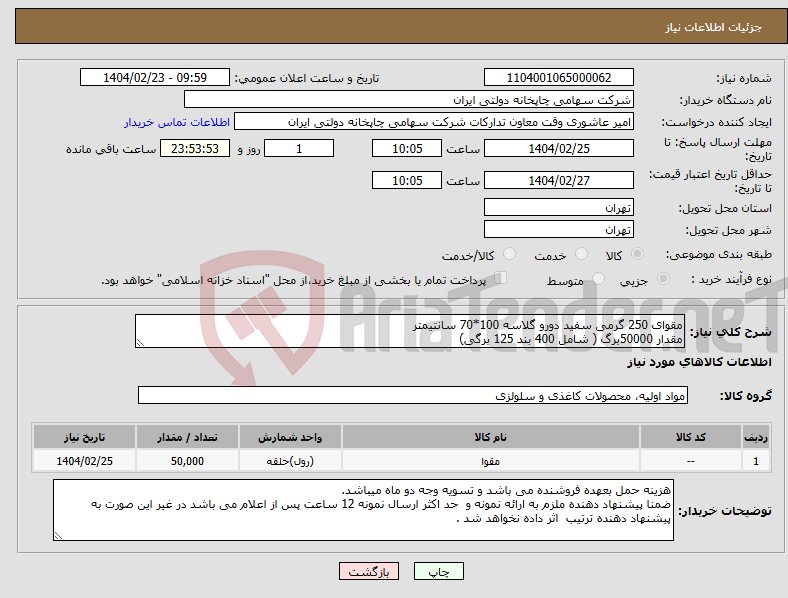Click the 50,000 quantity cell
The image size is (788, 598).
point(187,461)
